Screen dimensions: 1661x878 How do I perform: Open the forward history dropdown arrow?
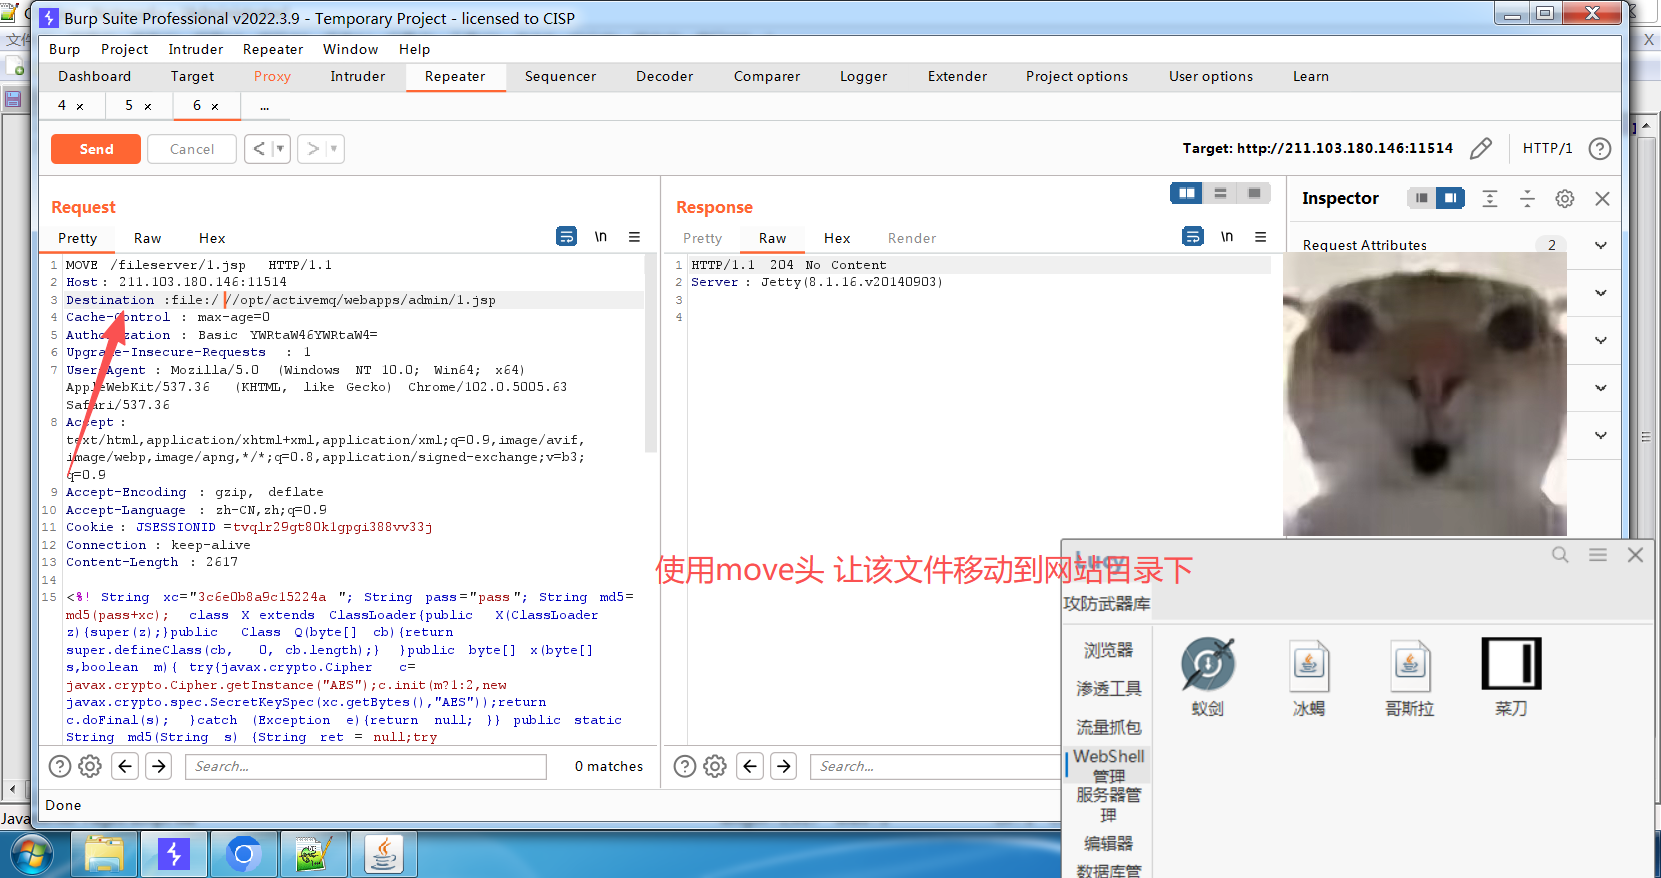point(334,149)
